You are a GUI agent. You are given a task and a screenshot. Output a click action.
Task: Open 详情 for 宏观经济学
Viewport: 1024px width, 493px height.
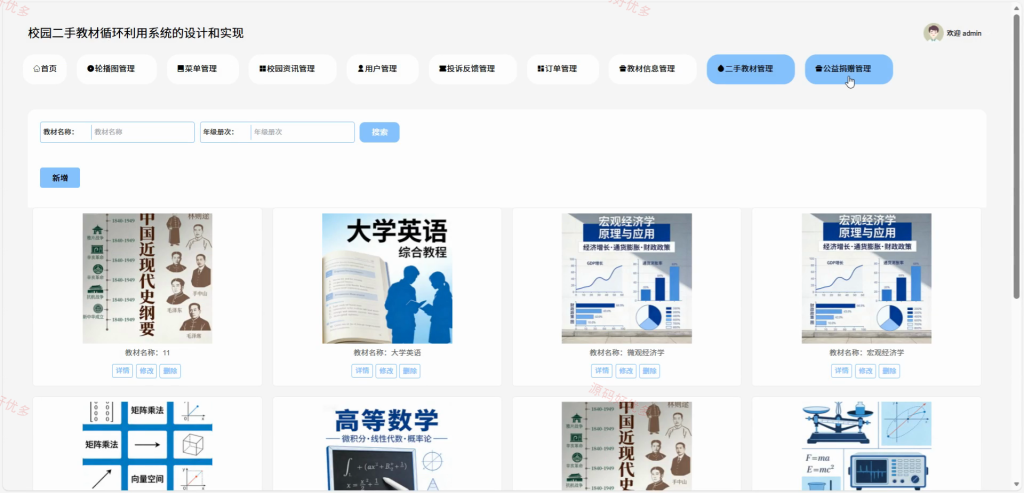[x=842, y=371]
